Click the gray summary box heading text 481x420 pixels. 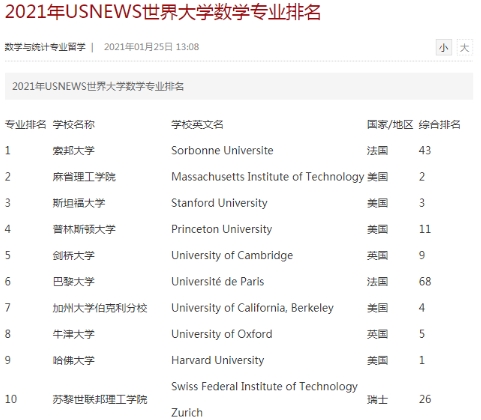[x=98, y=86]
